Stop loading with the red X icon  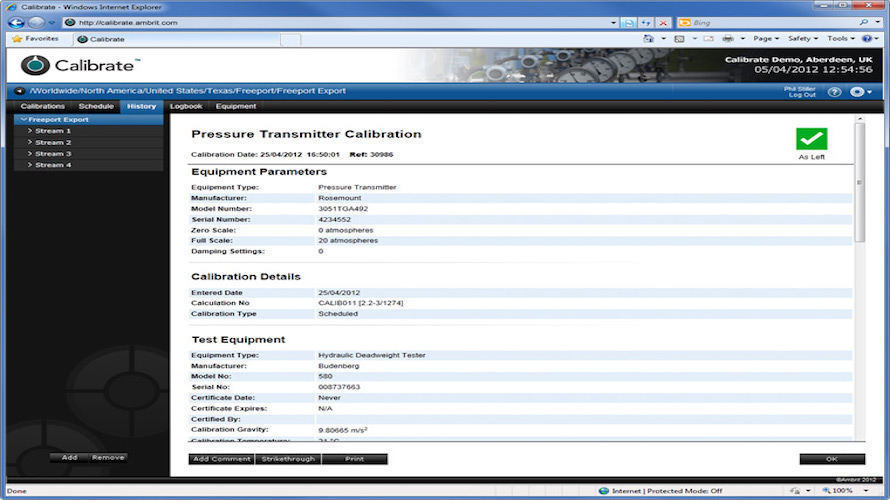pyautogui.click(x=663, y=23)
